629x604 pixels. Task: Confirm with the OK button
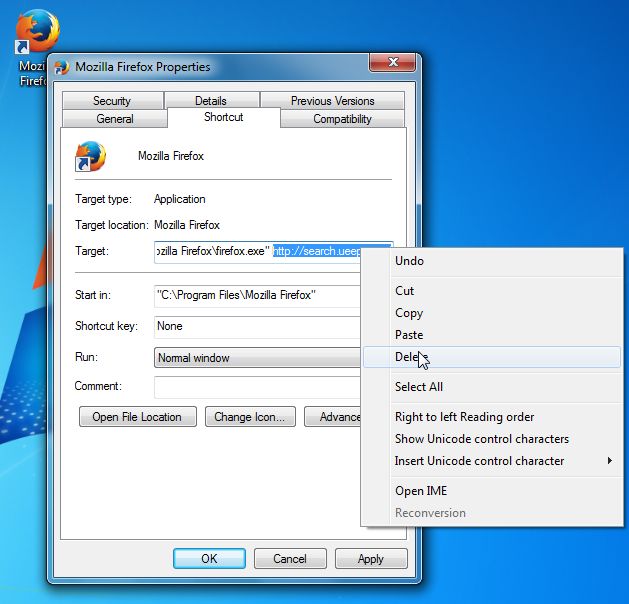pyautogui.click(x=209, y=559)
